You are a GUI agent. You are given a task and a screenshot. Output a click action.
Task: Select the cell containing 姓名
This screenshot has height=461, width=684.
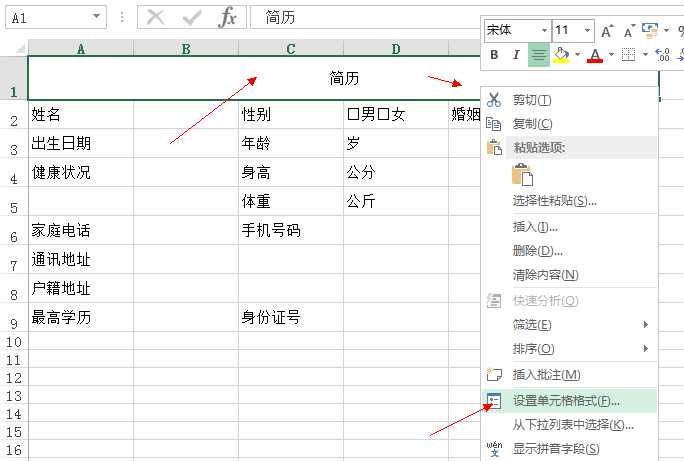click(81, 115)
